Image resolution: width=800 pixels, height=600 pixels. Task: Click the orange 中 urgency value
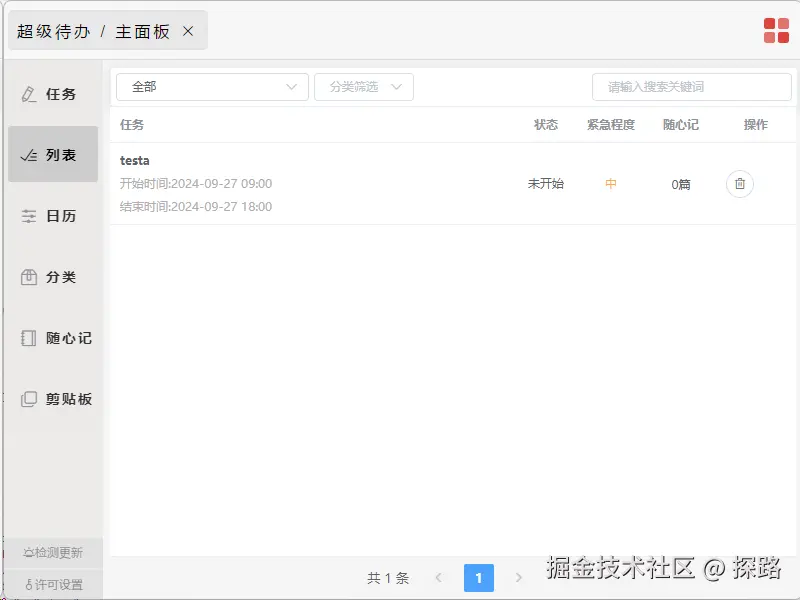[611, 184]
